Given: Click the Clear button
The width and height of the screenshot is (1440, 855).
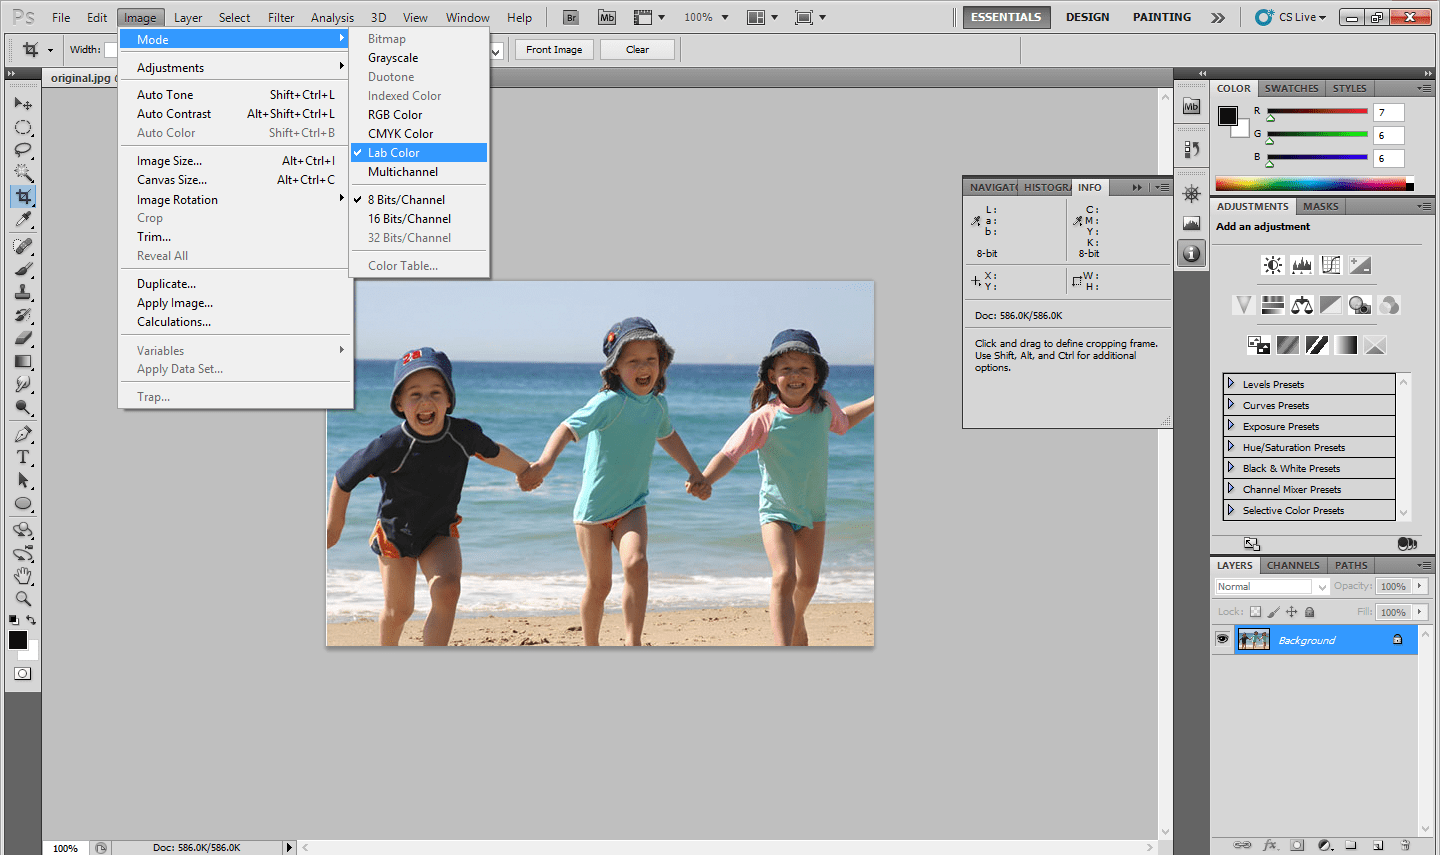Looking at the screenshot, I should [x=637, y=49].
